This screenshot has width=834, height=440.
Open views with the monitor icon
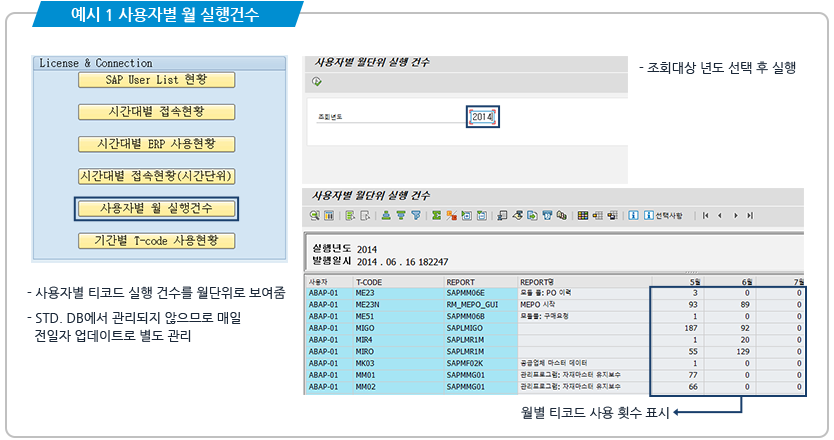[502, 215]
